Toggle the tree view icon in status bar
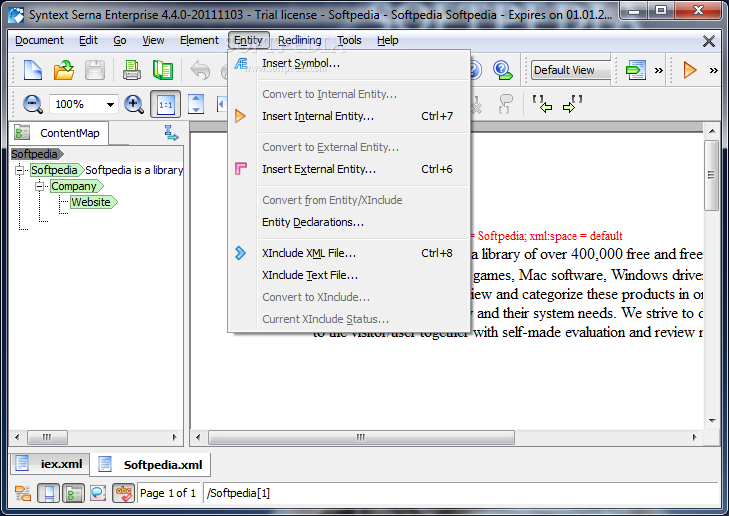729x516 pixels. [23, 493]
